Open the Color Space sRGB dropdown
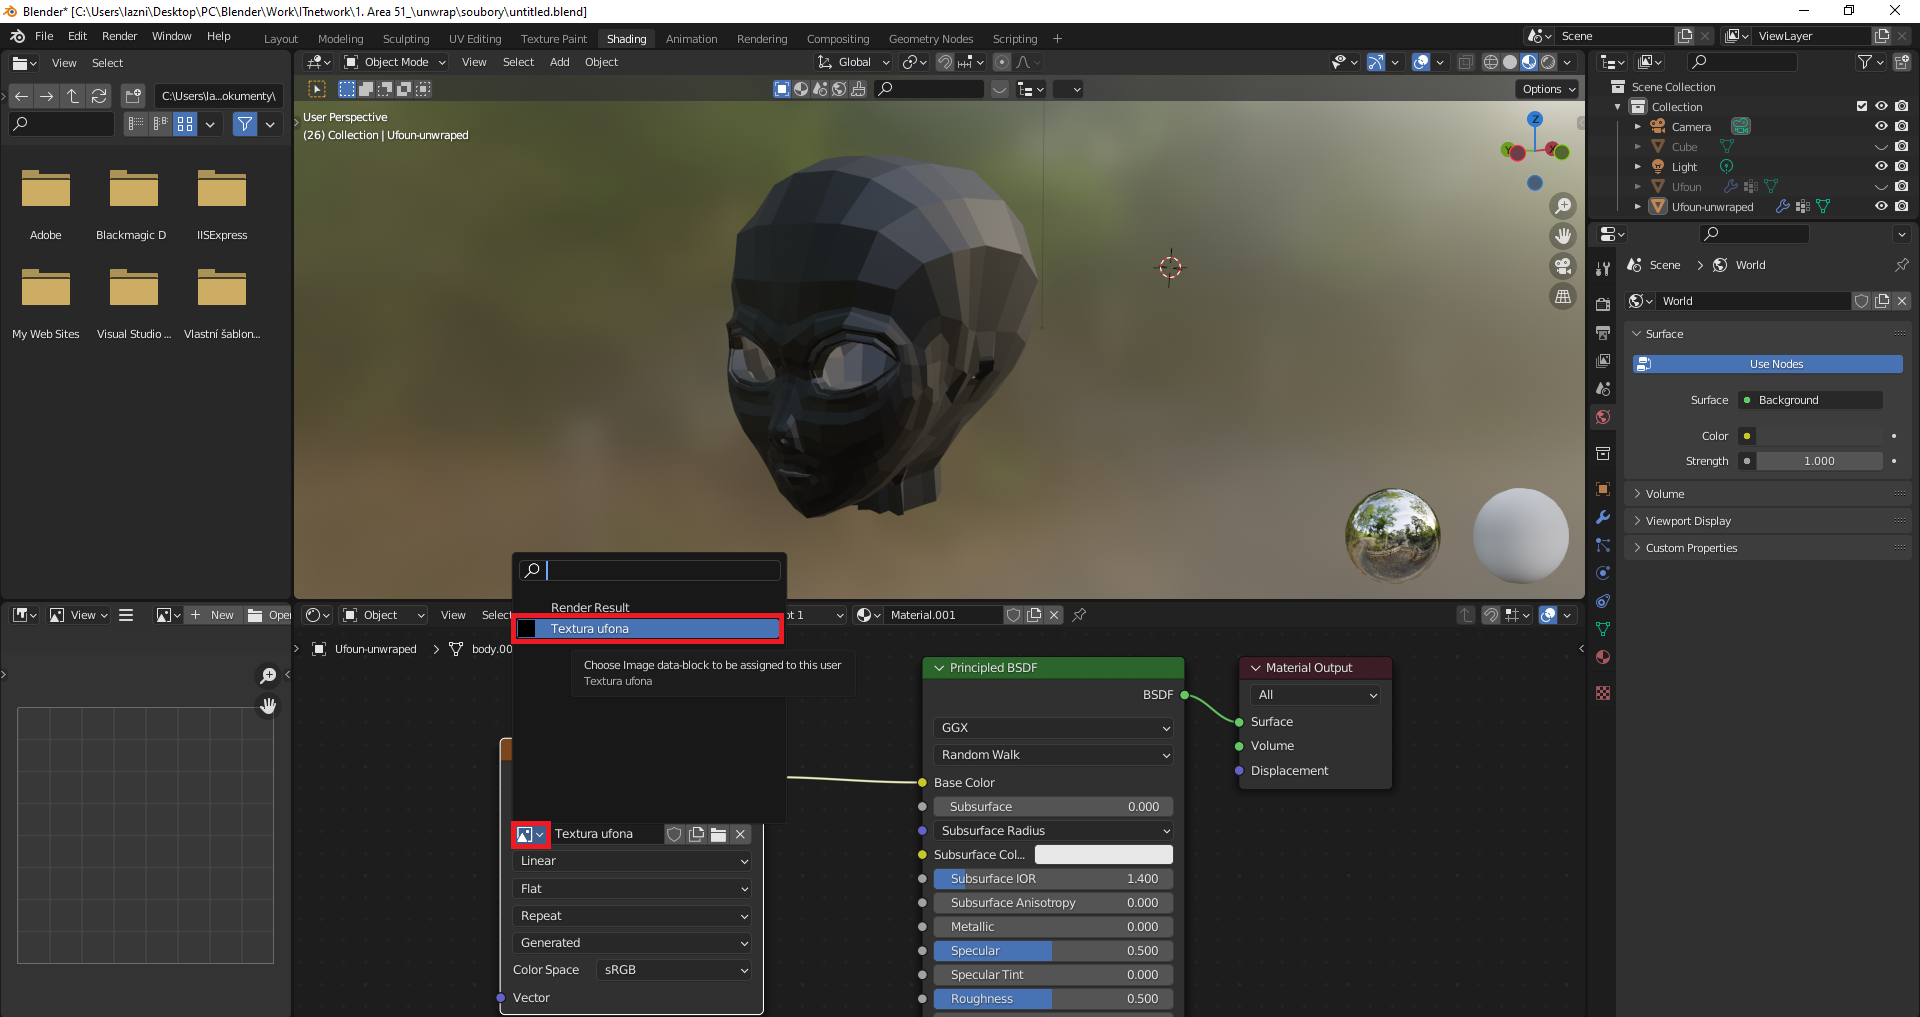The image size is (1920, 1017). pos(674,970)
